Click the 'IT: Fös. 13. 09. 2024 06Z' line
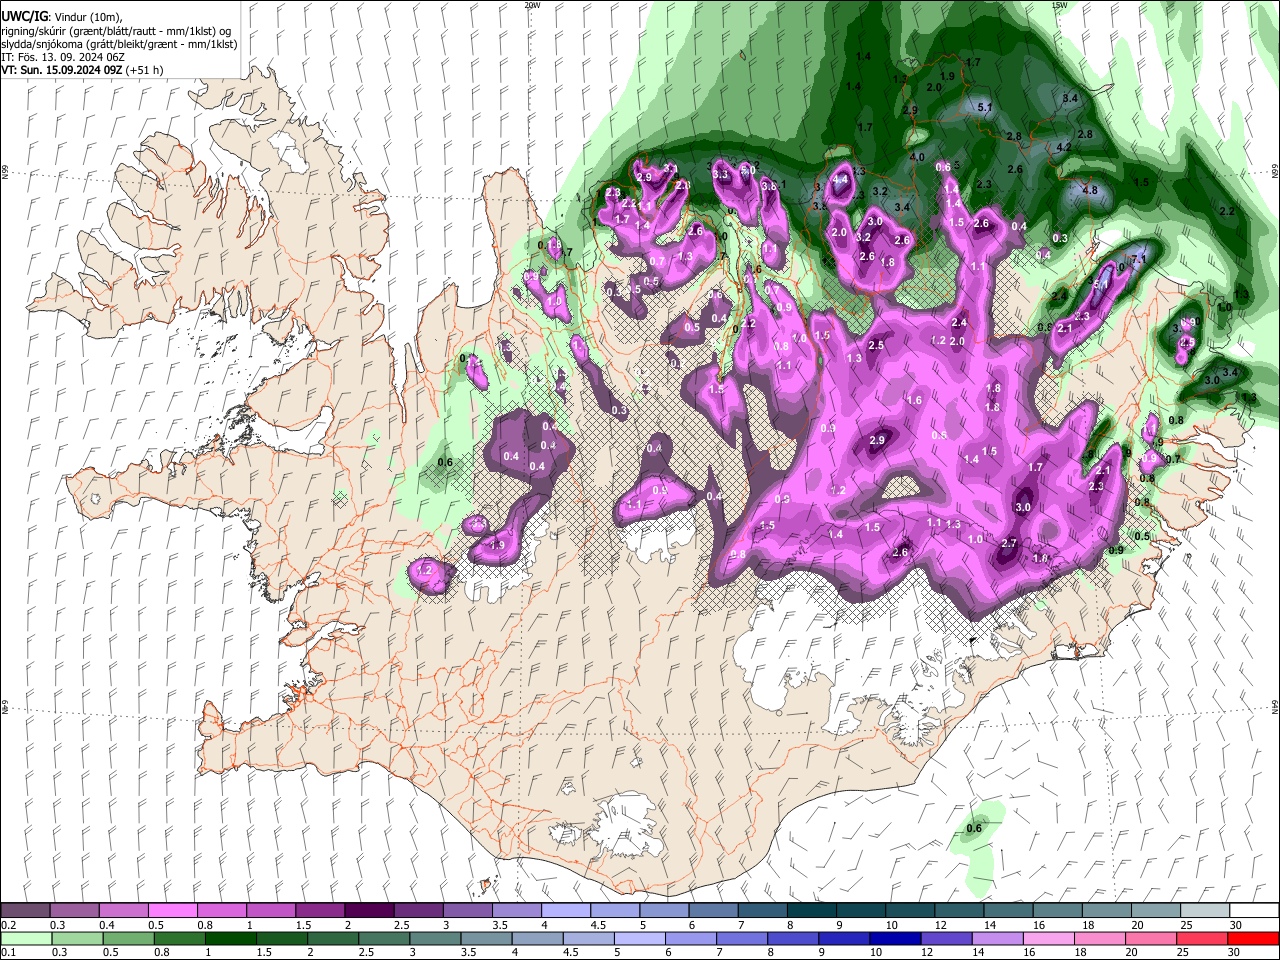1280x960 pixels. pyautogui.click(x=63, y=57)
